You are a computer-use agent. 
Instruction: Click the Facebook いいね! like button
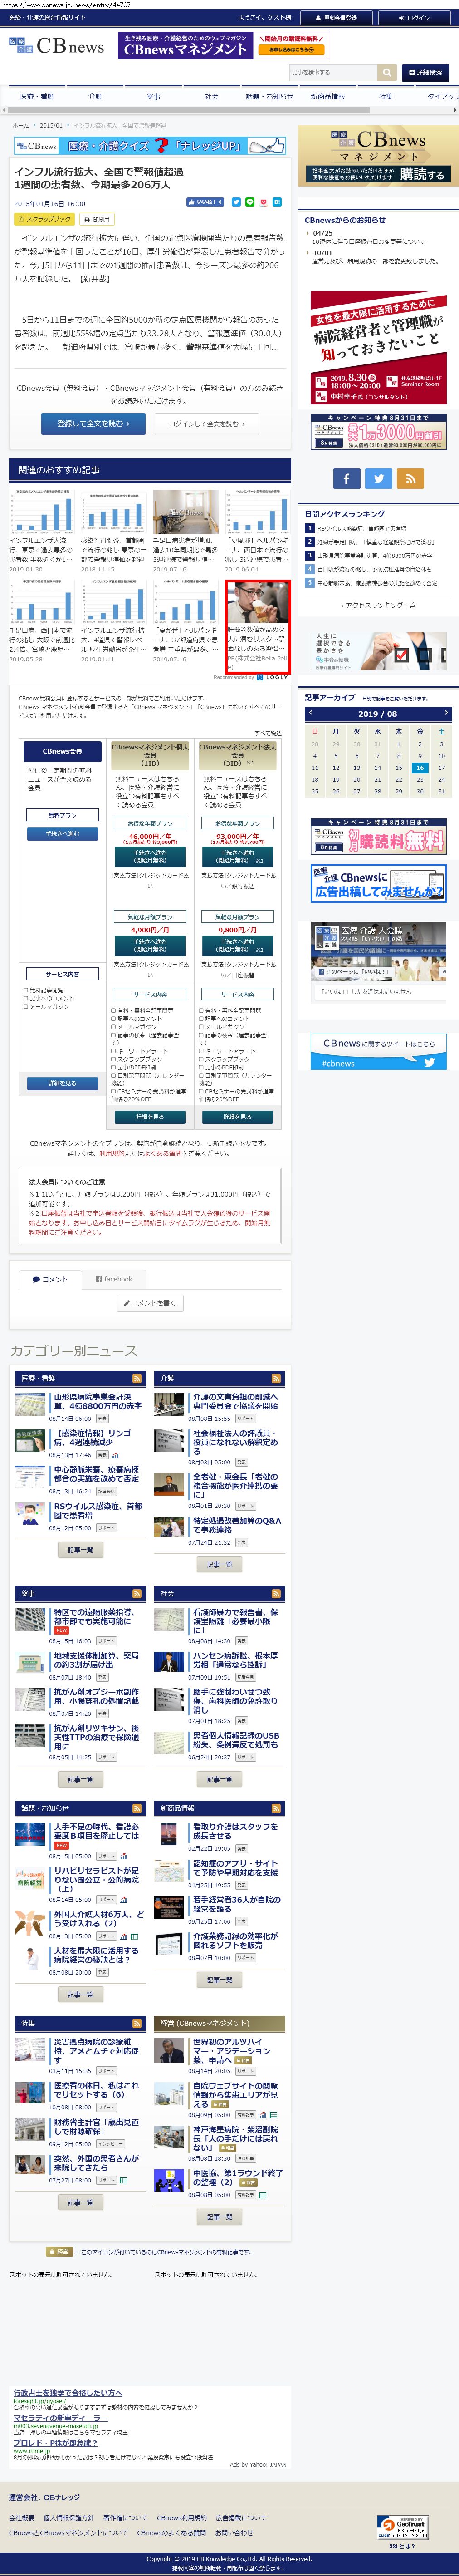tap(205, 202)
